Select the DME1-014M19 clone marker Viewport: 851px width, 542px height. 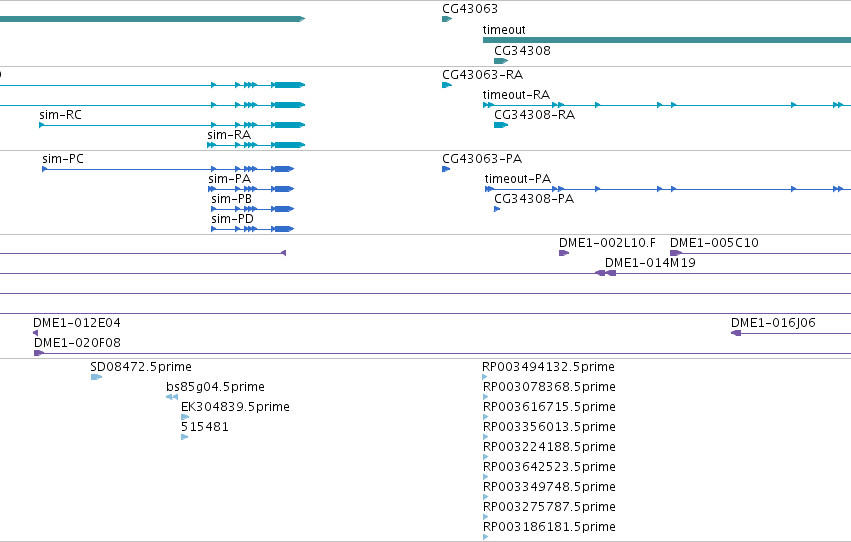(x=606, y=273)
